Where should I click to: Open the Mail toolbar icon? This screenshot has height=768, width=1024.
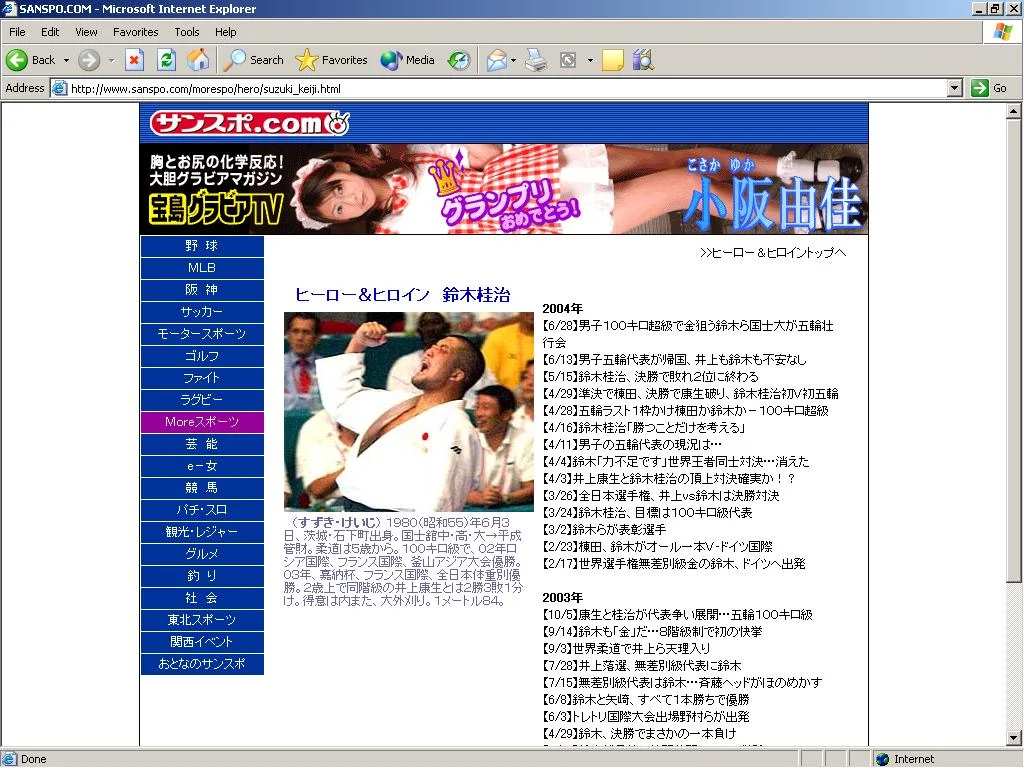click(x=496, y=60)
